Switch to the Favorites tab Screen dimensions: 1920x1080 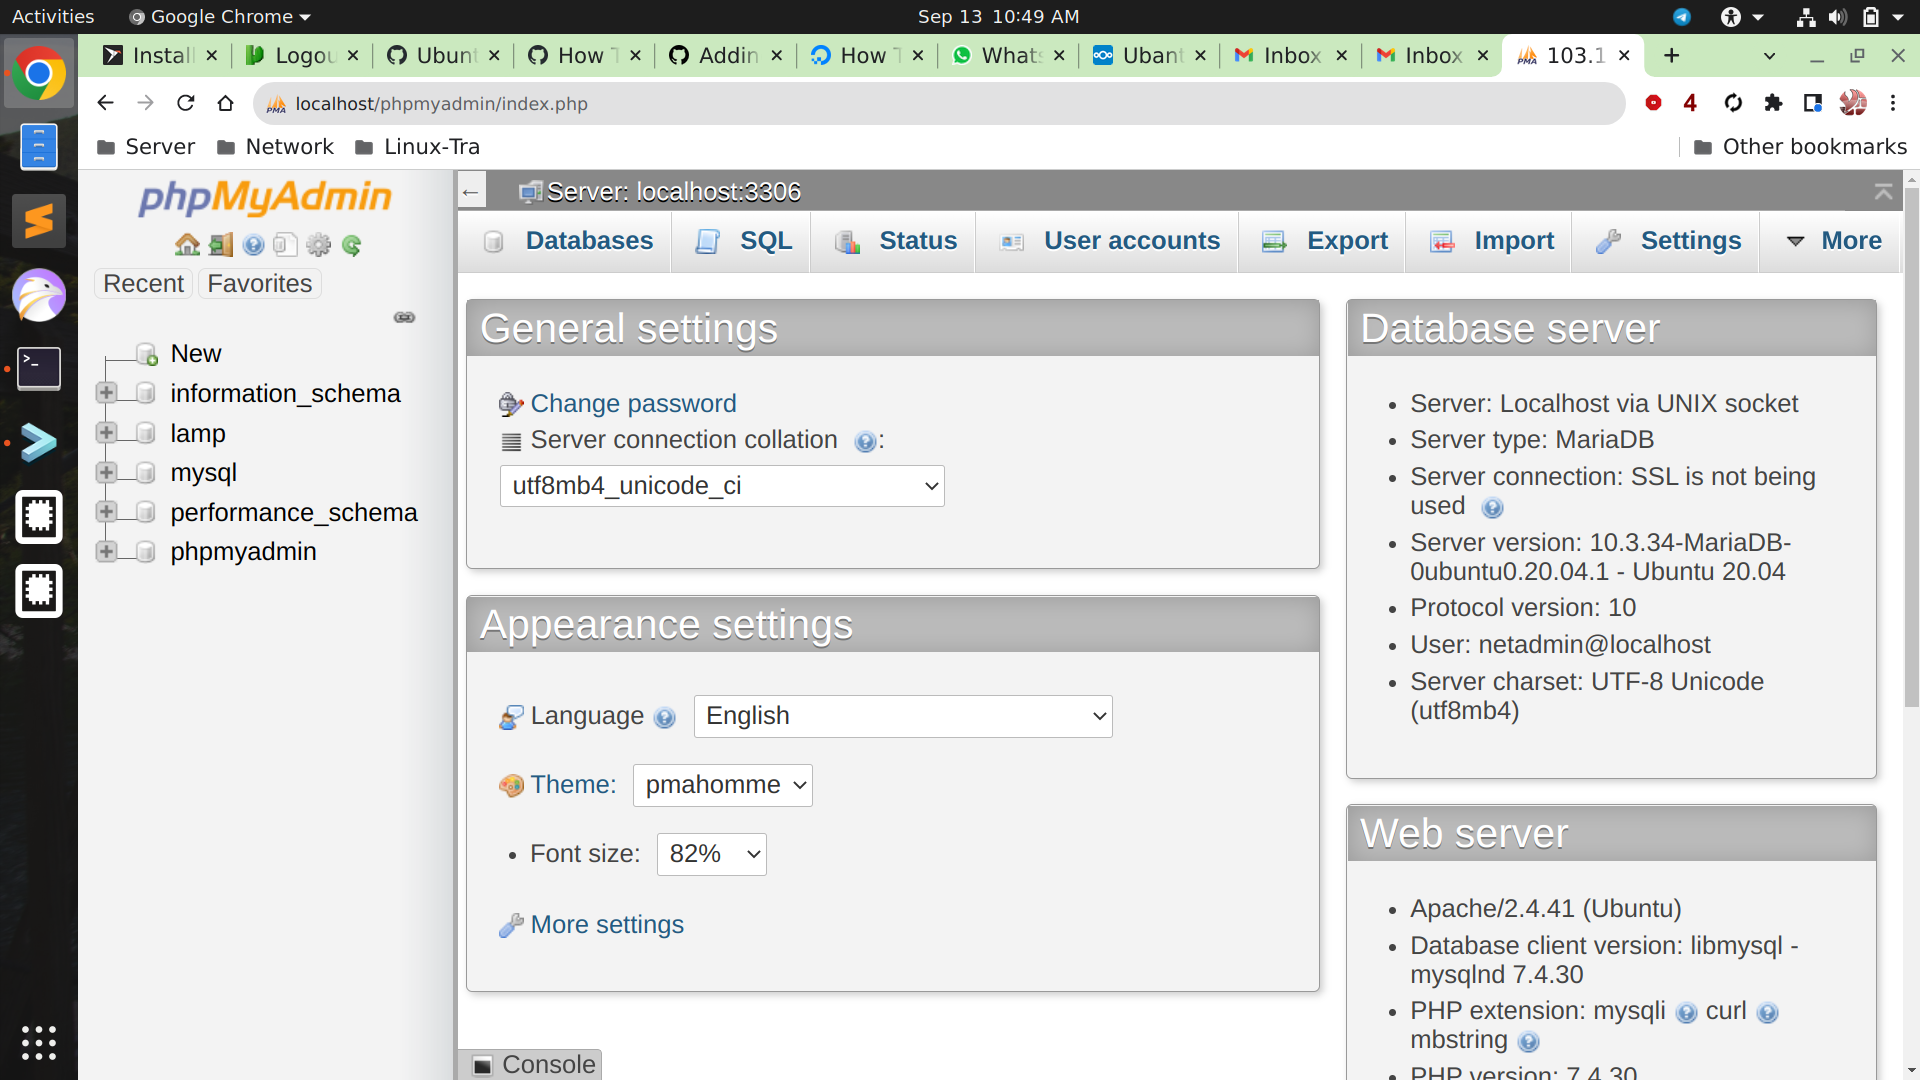click(258, 283)
